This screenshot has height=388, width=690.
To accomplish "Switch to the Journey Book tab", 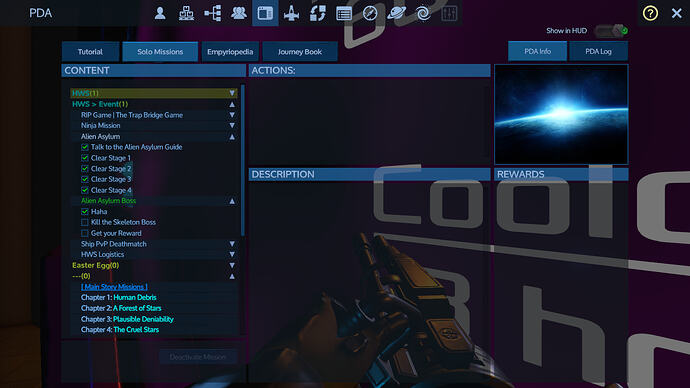I will [300, 51].
